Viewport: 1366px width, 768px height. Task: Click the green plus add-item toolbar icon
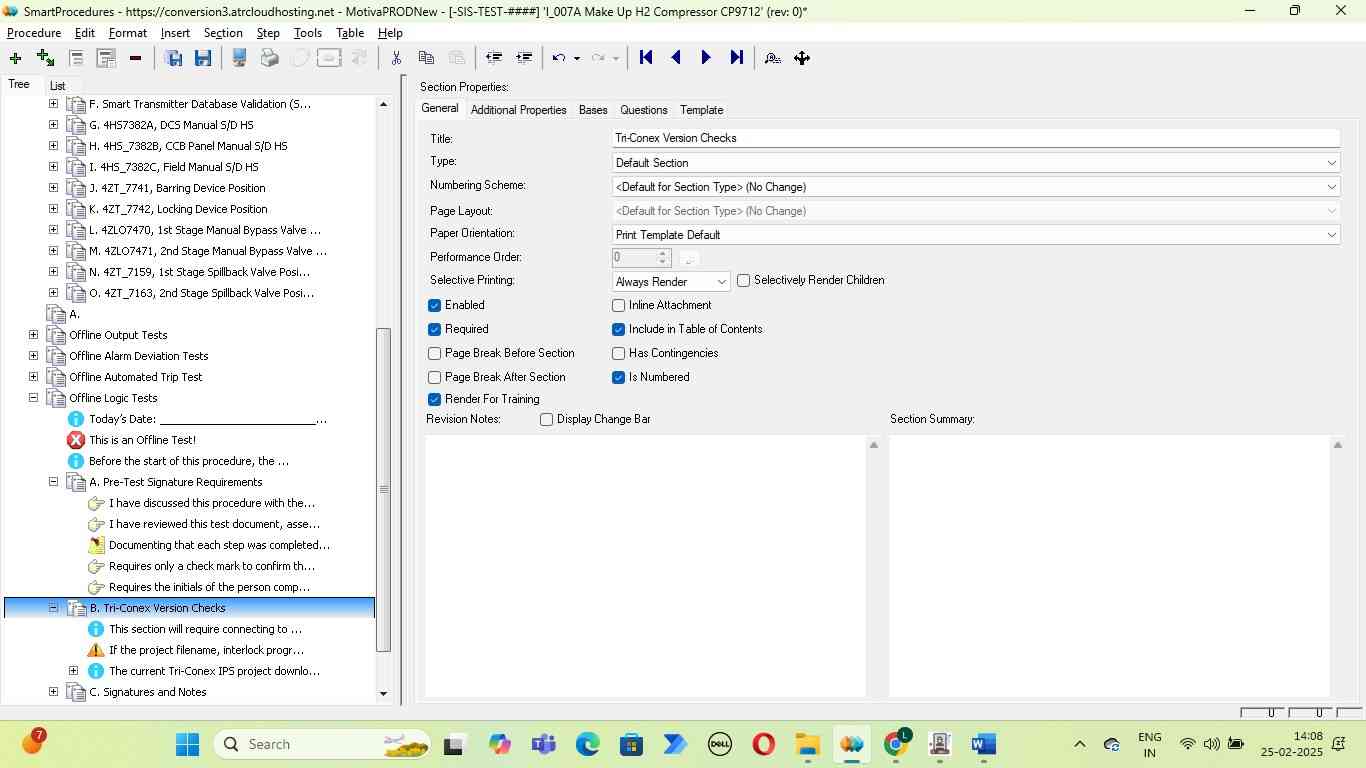pyautogui.click(x=15, y=58)
